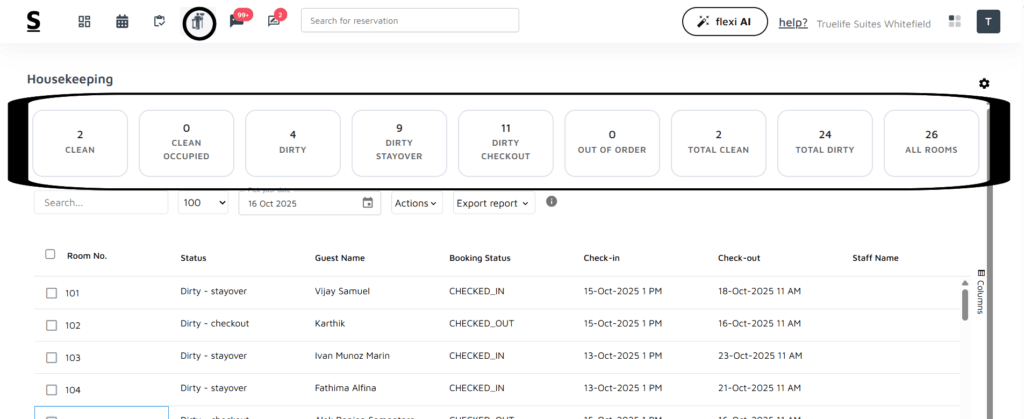This screenshot has width=1024, height=419.
Task: Open the Actions dropdown
Action: coord(416,203)
